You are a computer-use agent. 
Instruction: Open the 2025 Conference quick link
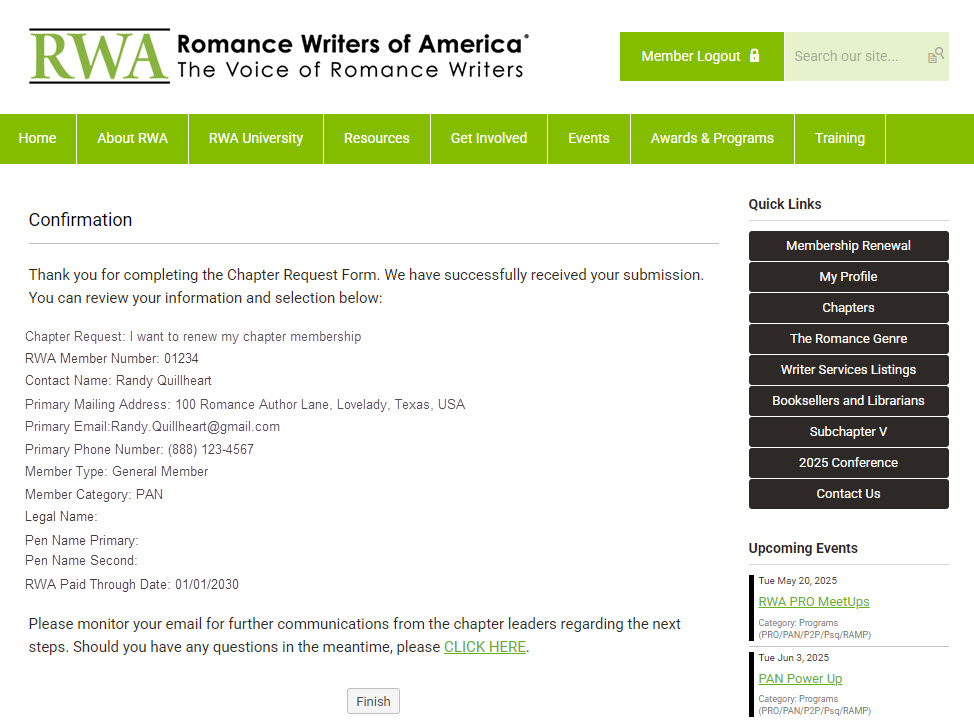(x=849, y=464)
